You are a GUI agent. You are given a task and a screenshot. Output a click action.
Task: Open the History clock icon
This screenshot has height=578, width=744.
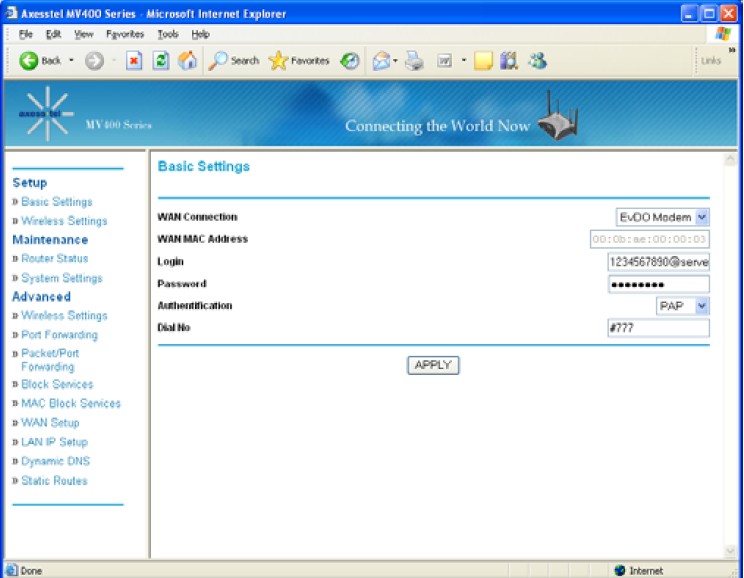coord(350,61)
